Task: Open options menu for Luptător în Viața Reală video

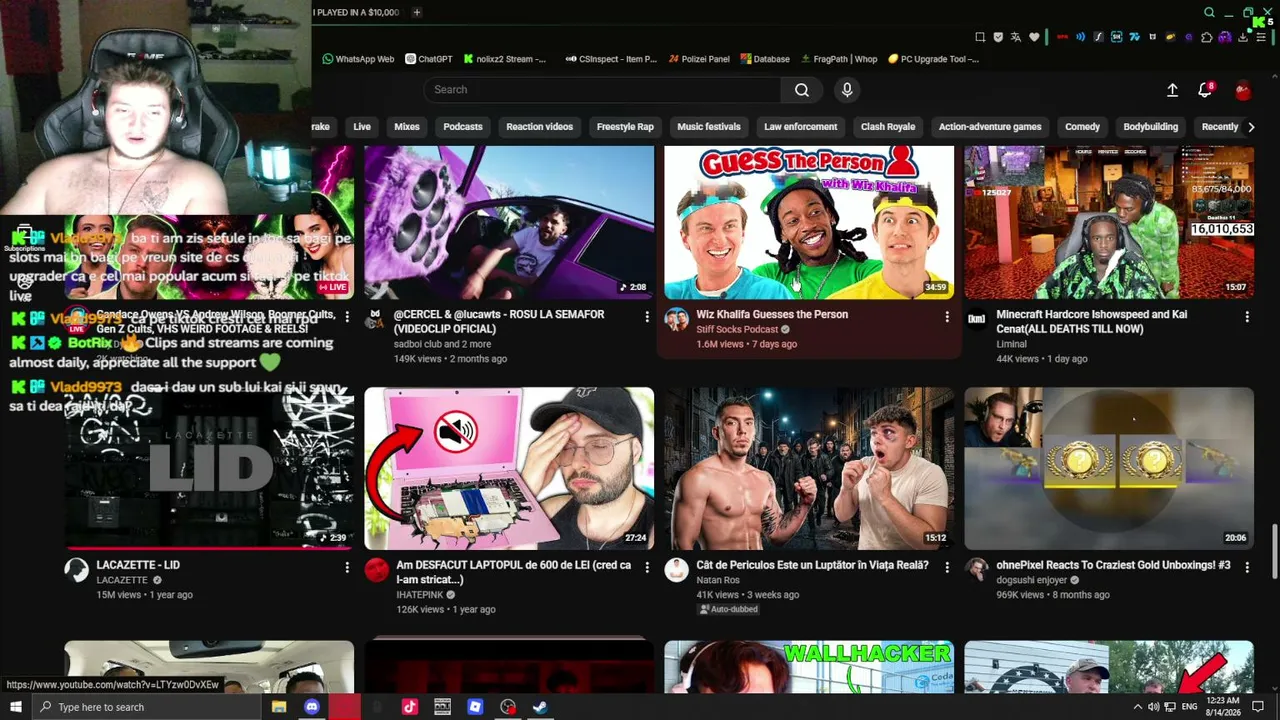Action: coord(947,567)
